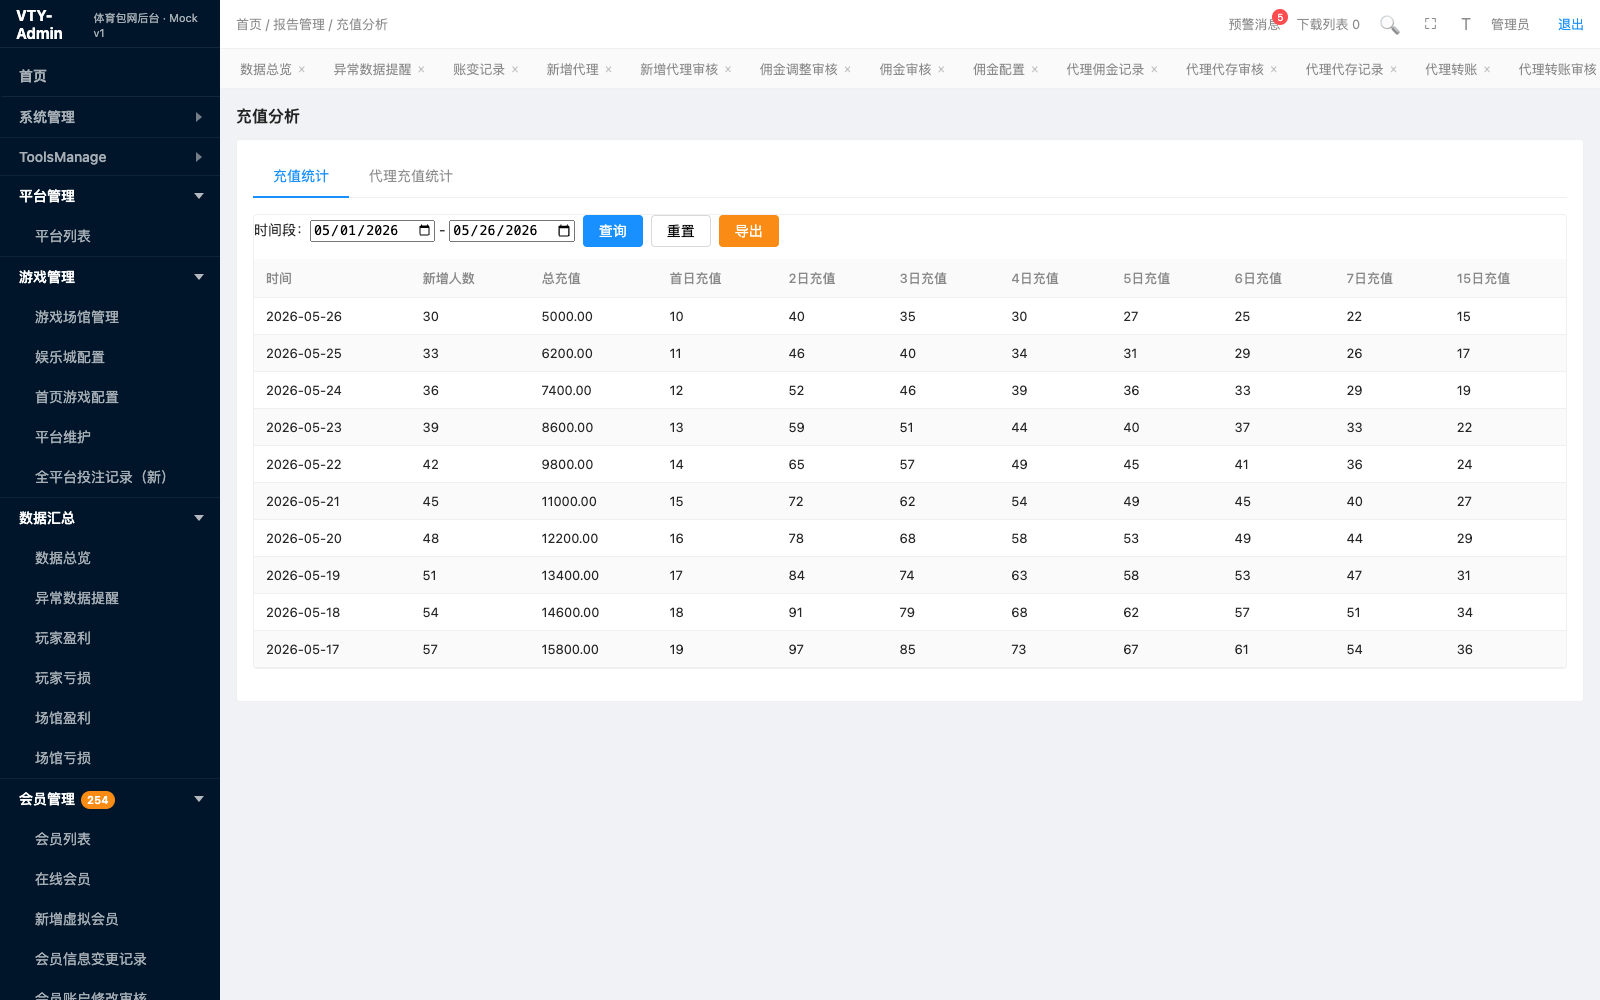This screenshot has width=1600, height=1000.
Task: Click the 重置 reset button
Action: click(x=681, y=231)
